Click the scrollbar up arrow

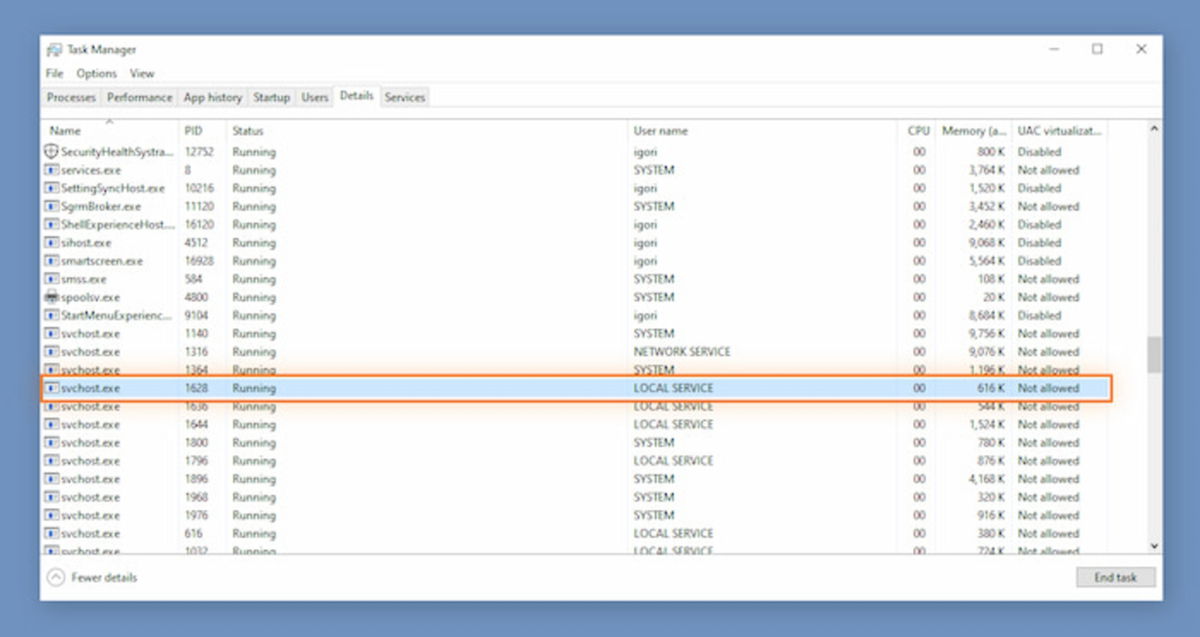pyautogui.click(x=1154, y=129)
